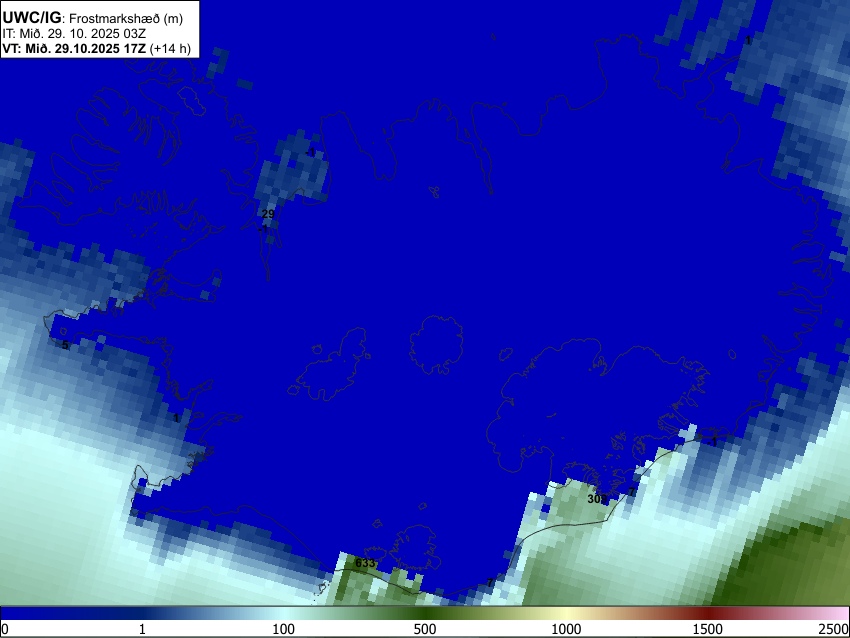Select the '100' label on the color scale
Viewport: 850px width, 638px height.
pos(283,629)
